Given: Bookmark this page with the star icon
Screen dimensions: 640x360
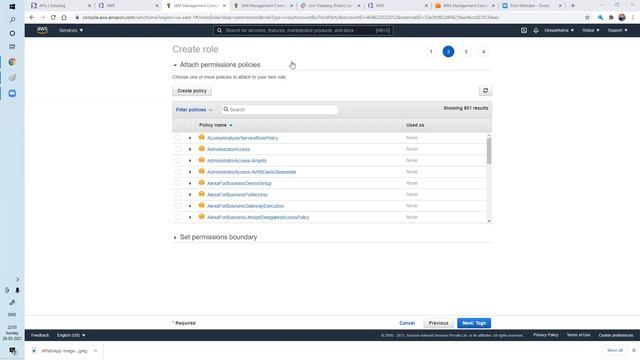Looking at the screenshot, I should pos(587,18).
